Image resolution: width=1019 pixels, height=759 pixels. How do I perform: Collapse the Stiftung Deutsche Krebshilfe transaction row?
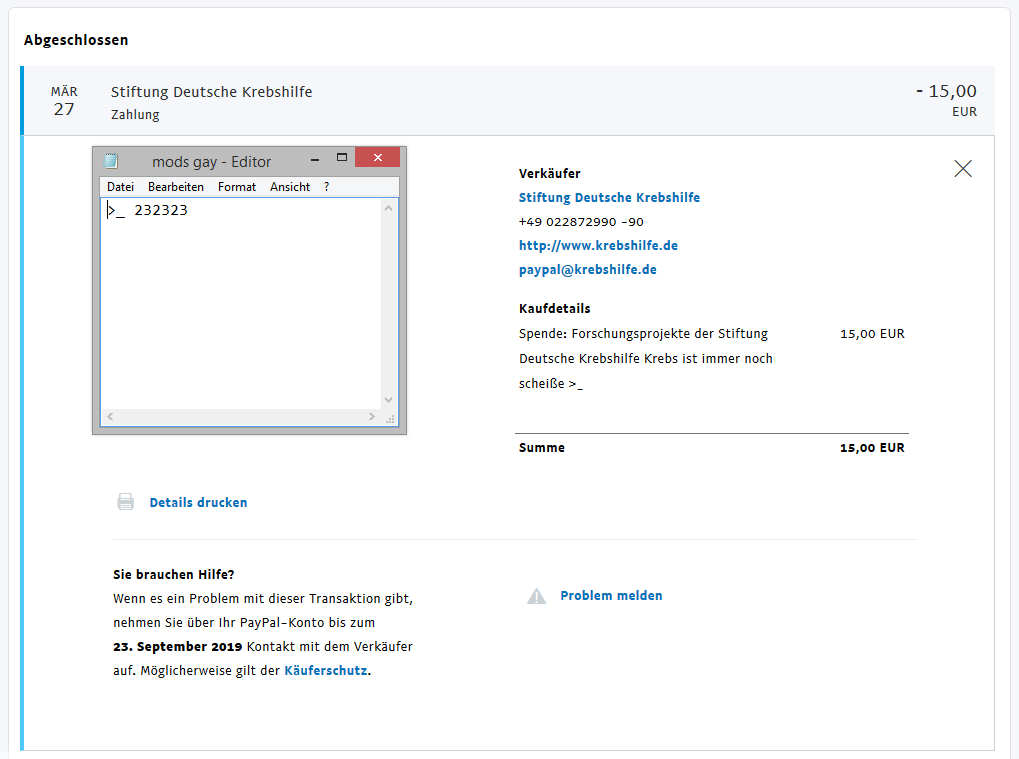point(508,101)
